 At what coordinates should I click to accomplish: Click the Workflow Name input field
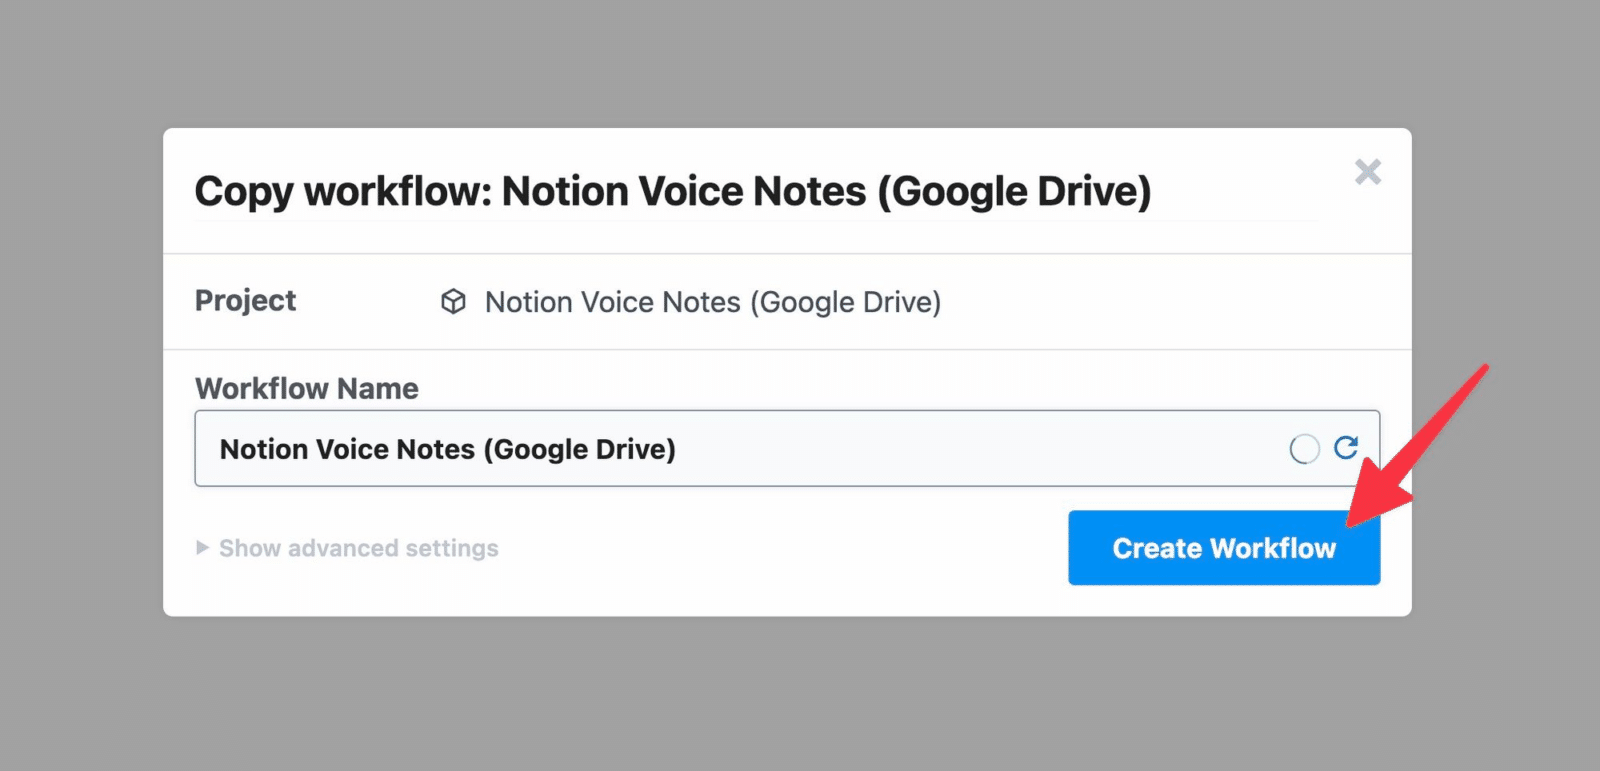700,449
